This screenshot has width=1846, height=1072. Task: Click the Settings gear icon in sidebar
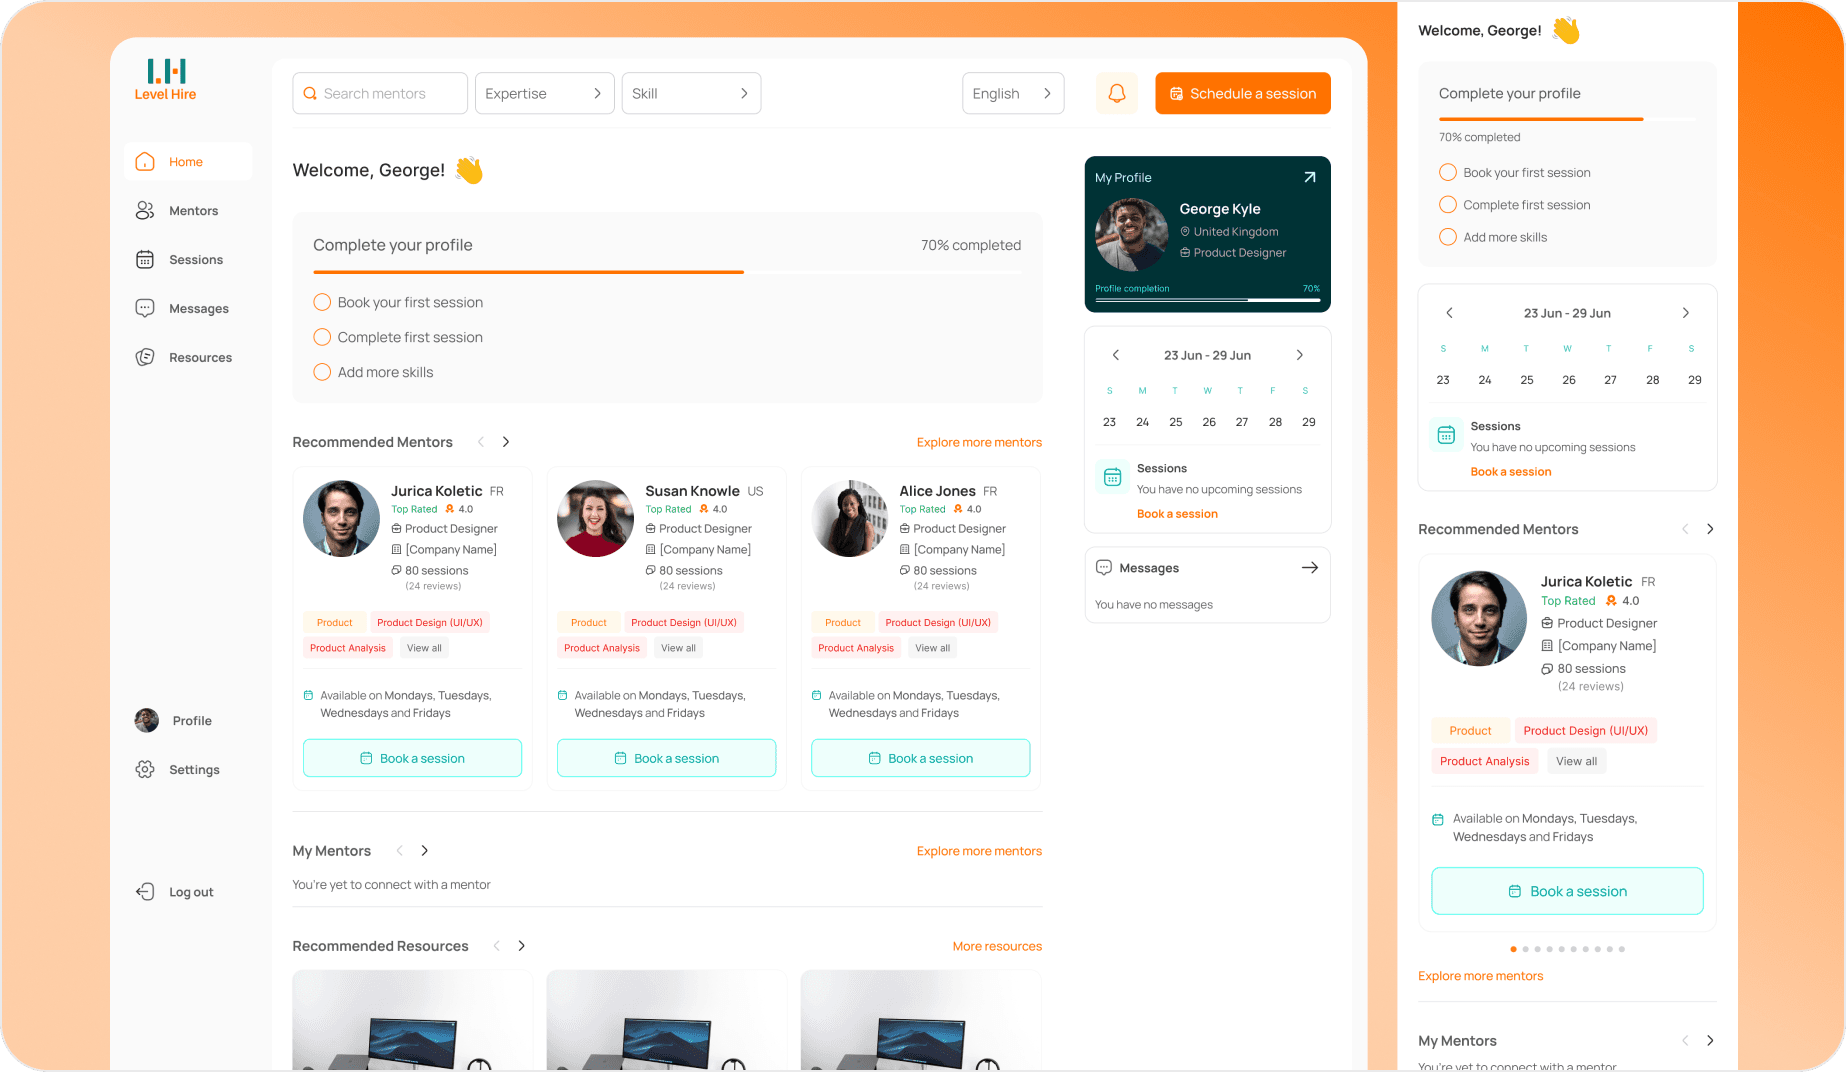[145, 770]
